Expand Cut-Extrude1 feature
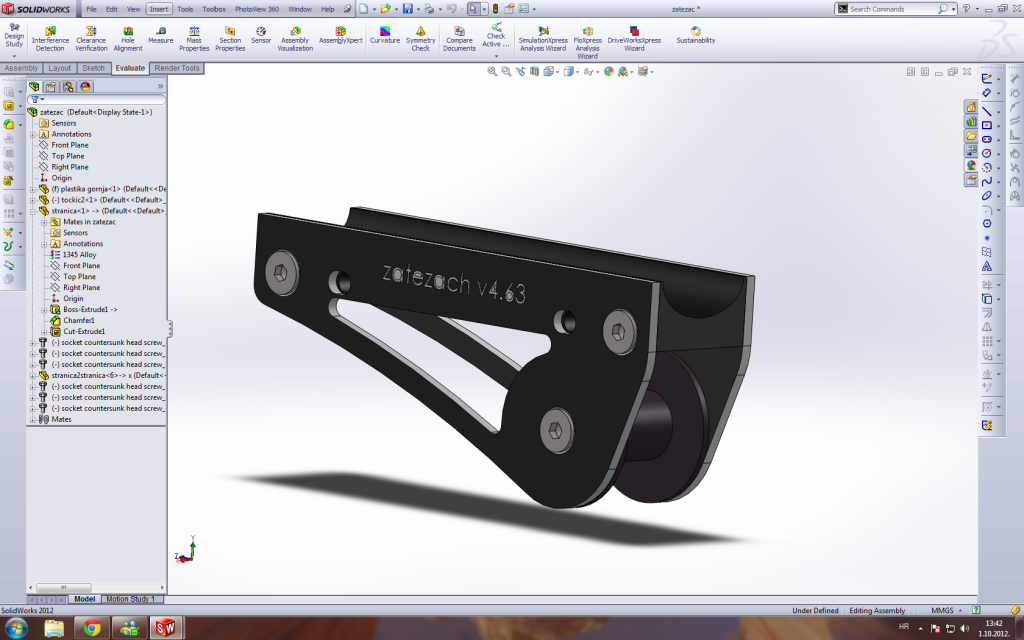Image resolution: width=1024 pixels, height=640 pixels. point(44,332)
